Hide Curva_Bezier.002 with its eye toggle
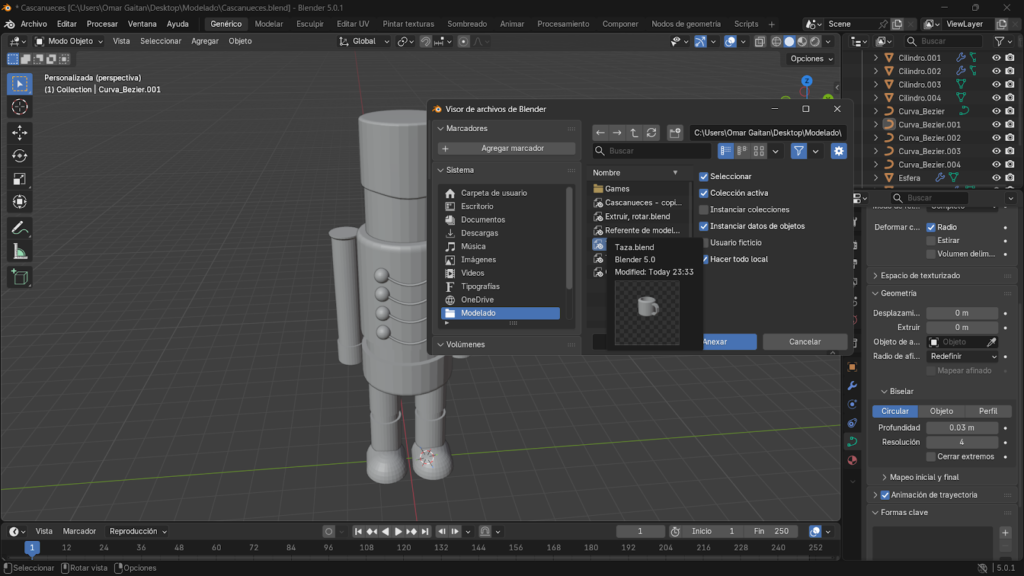The image size is (1024, 576). (997, 137)
